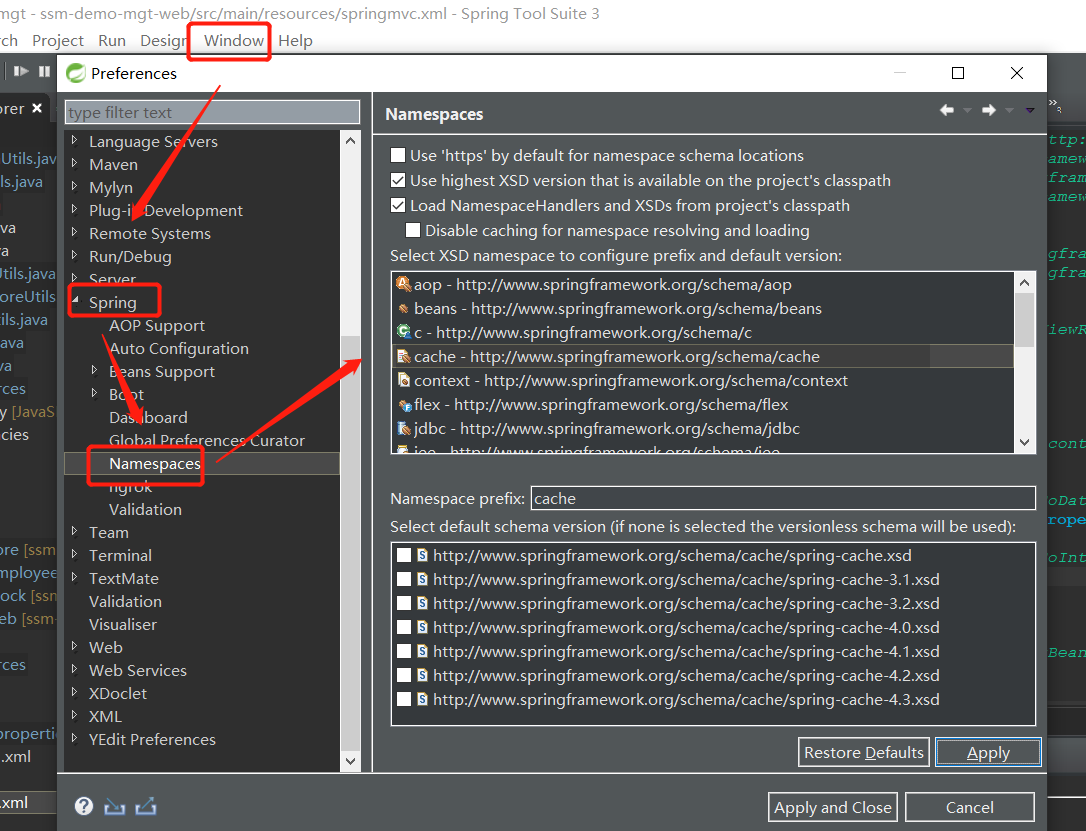Click the spring-cache.xsd schema icon
The image size is (1086, 831).
tap(422, 555)
